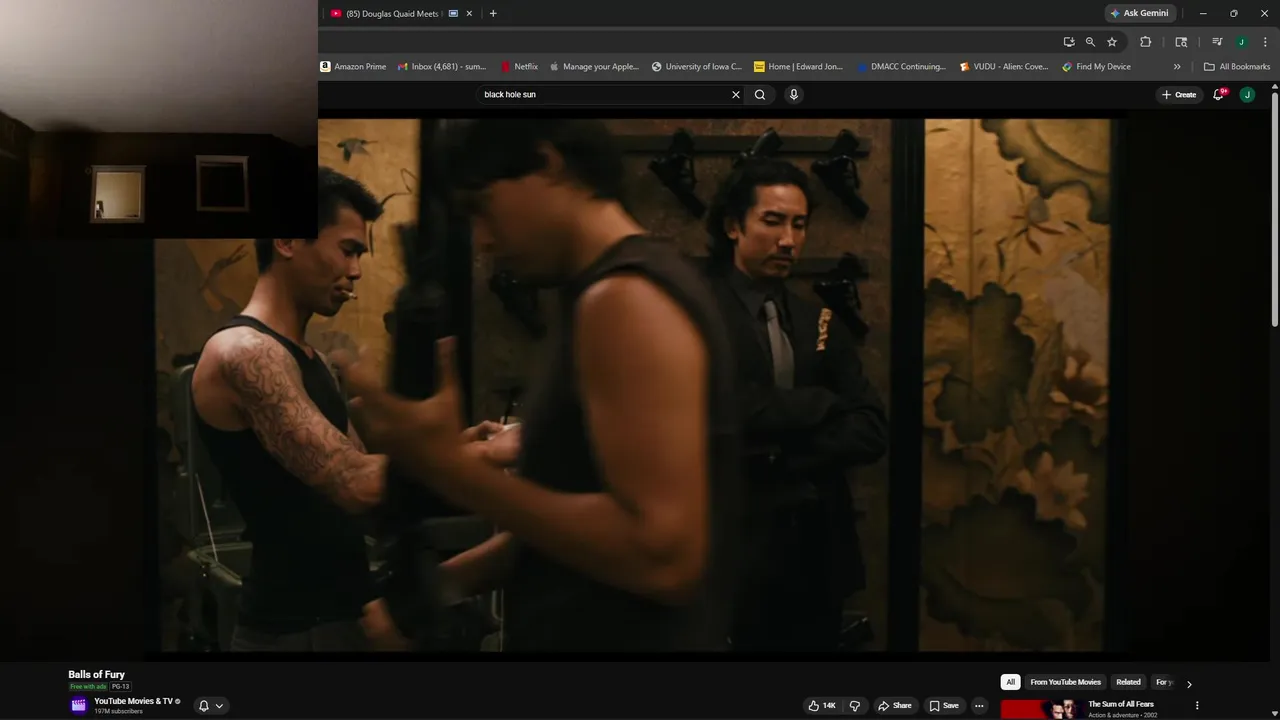Screen dimensions: 1280x720
Task: Dislike the video with thumbs down
Action: (x=855, y=706)
